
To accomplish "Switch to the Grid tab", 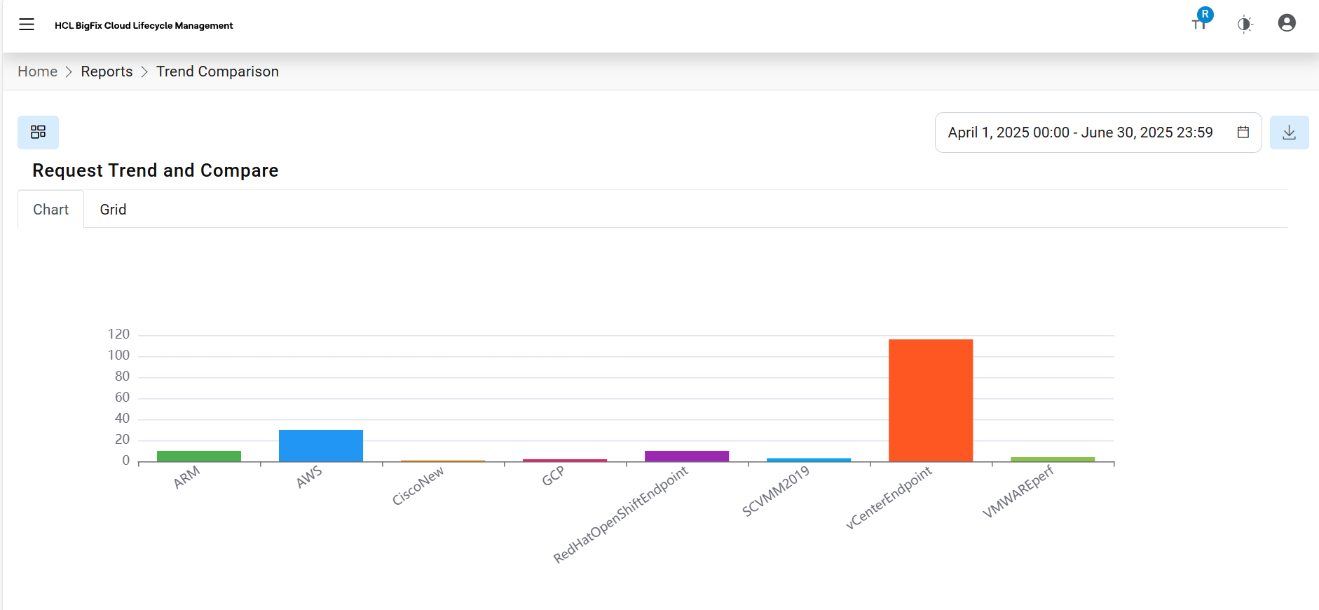I will (113, 210).
